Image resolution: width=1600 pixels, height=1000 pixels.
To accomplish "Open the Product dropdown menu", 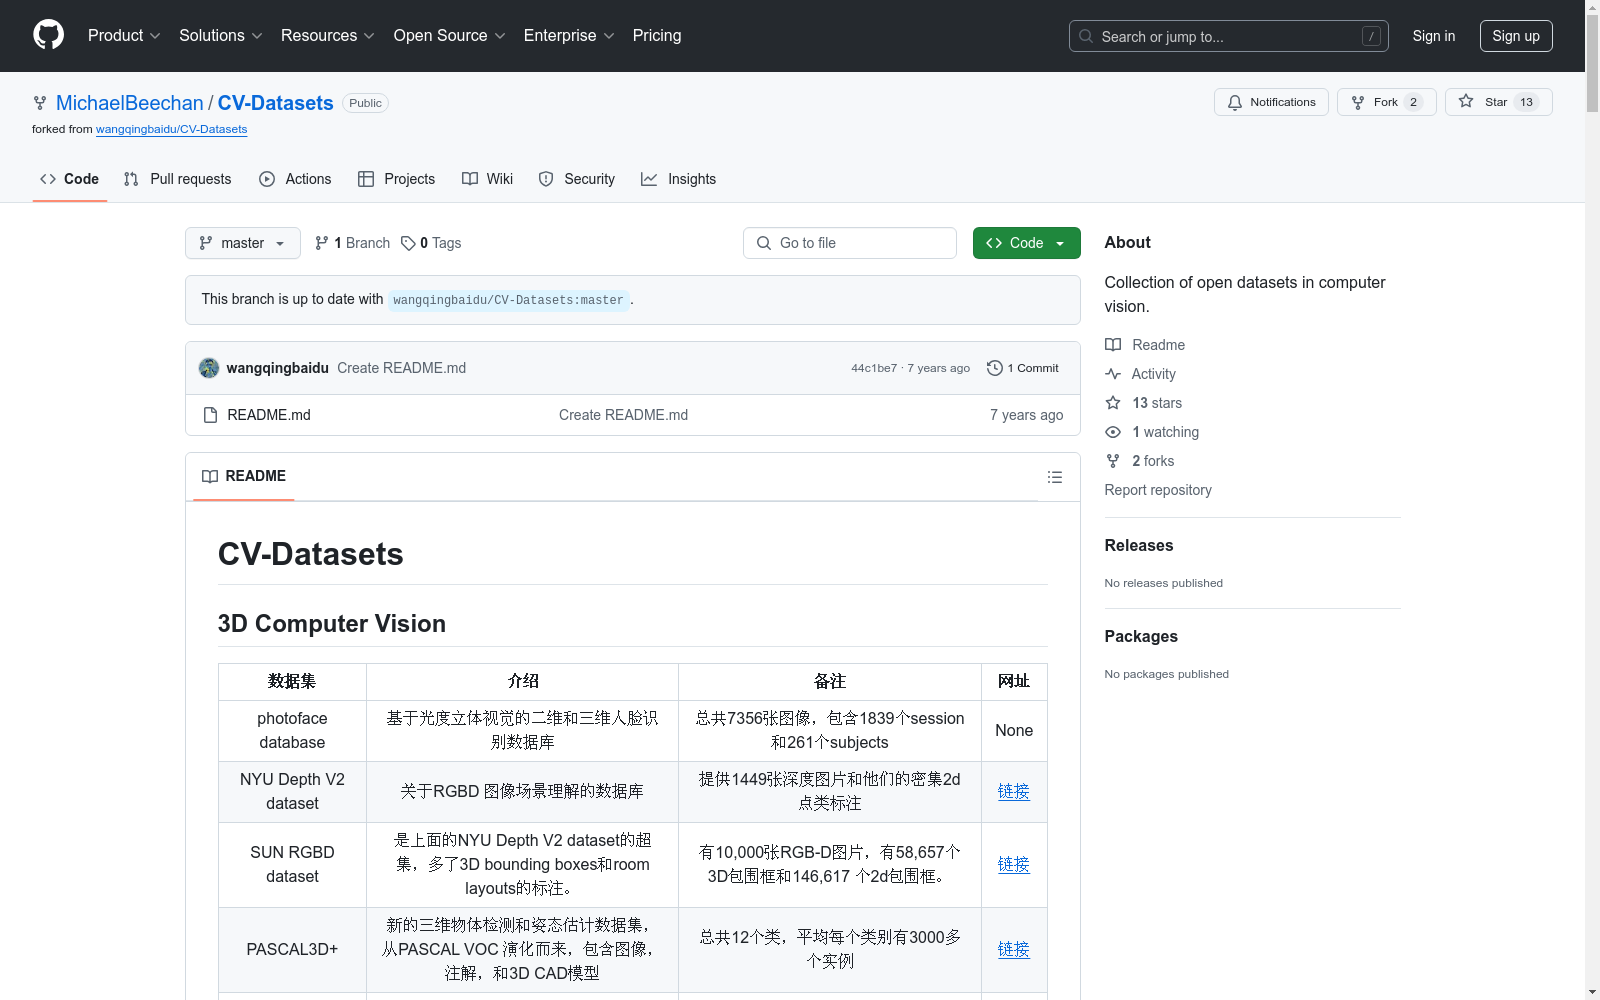I will pyautogui.click(x=124, y=36).
